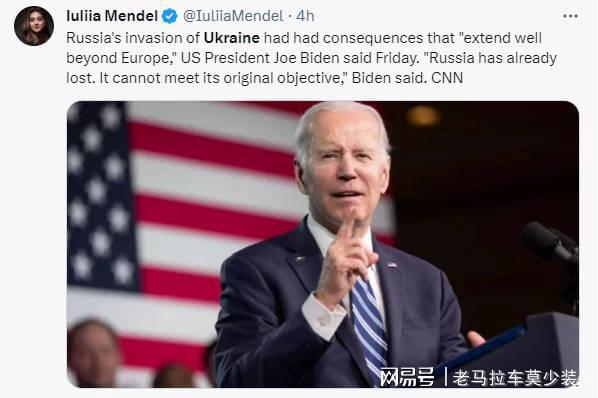Open the three-dot more options menu

570,16
